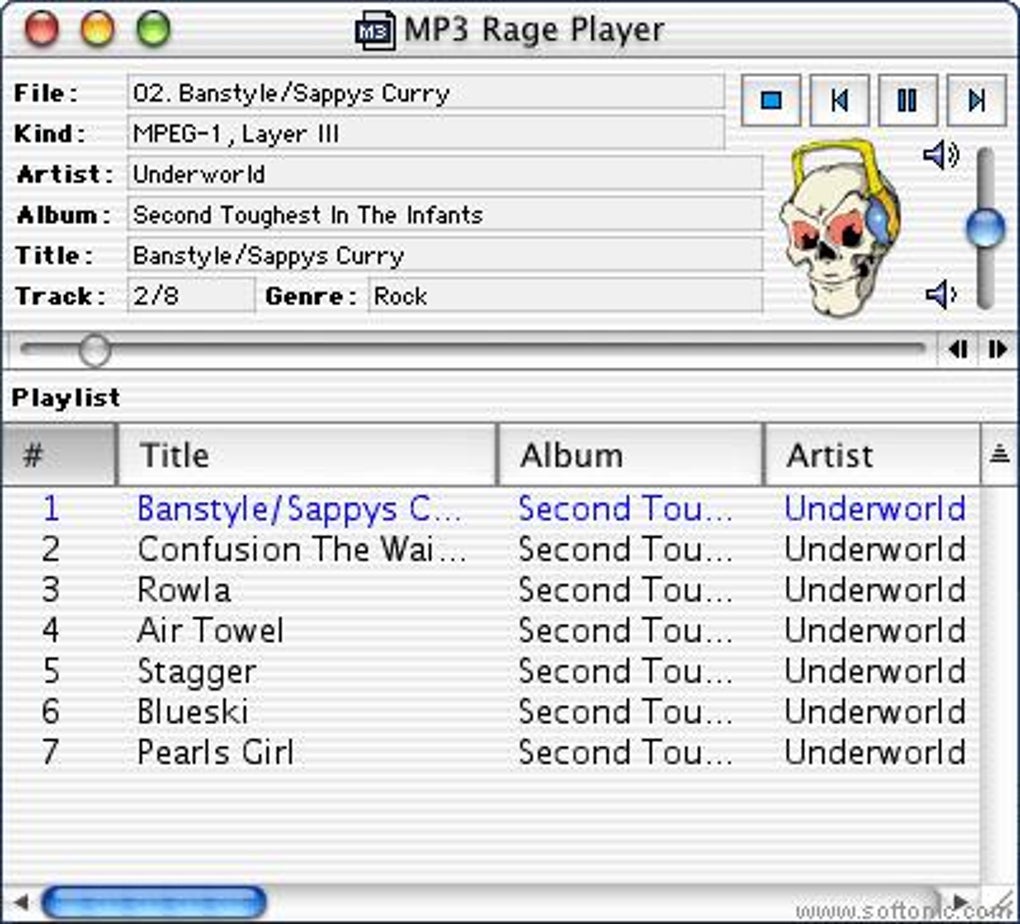Click track number 5 in playlist
Screen dimensions: 1020x924
point(51,671)
